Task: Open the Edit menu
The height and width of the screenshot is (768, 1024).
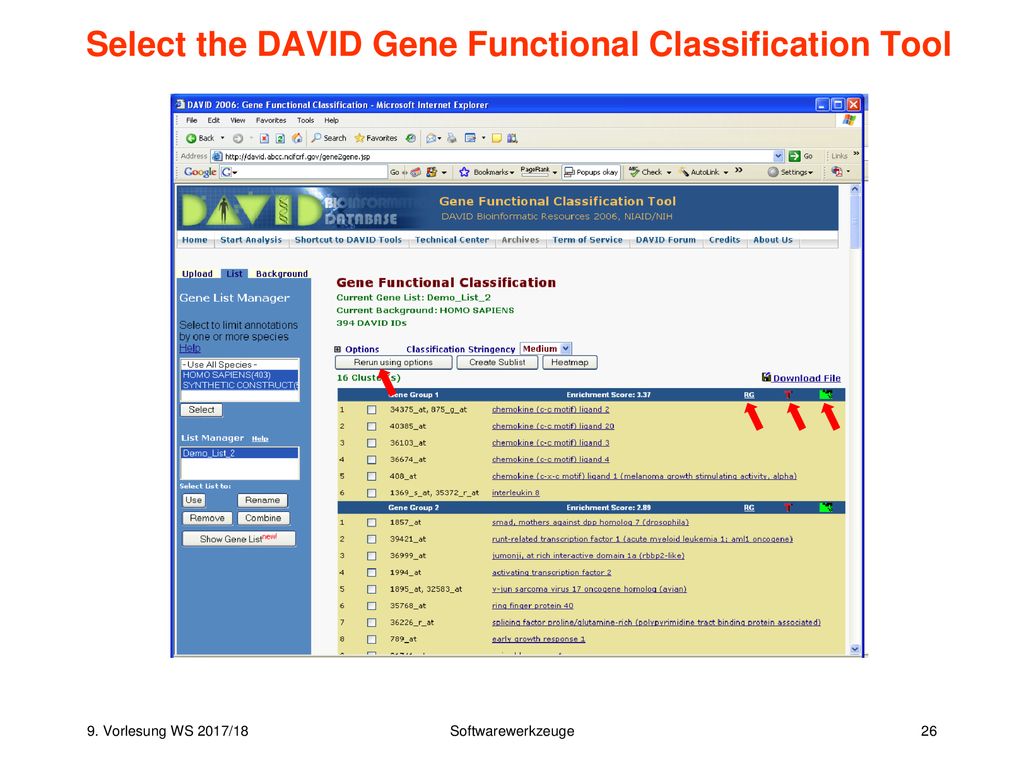Action: [x=214, y=120]
